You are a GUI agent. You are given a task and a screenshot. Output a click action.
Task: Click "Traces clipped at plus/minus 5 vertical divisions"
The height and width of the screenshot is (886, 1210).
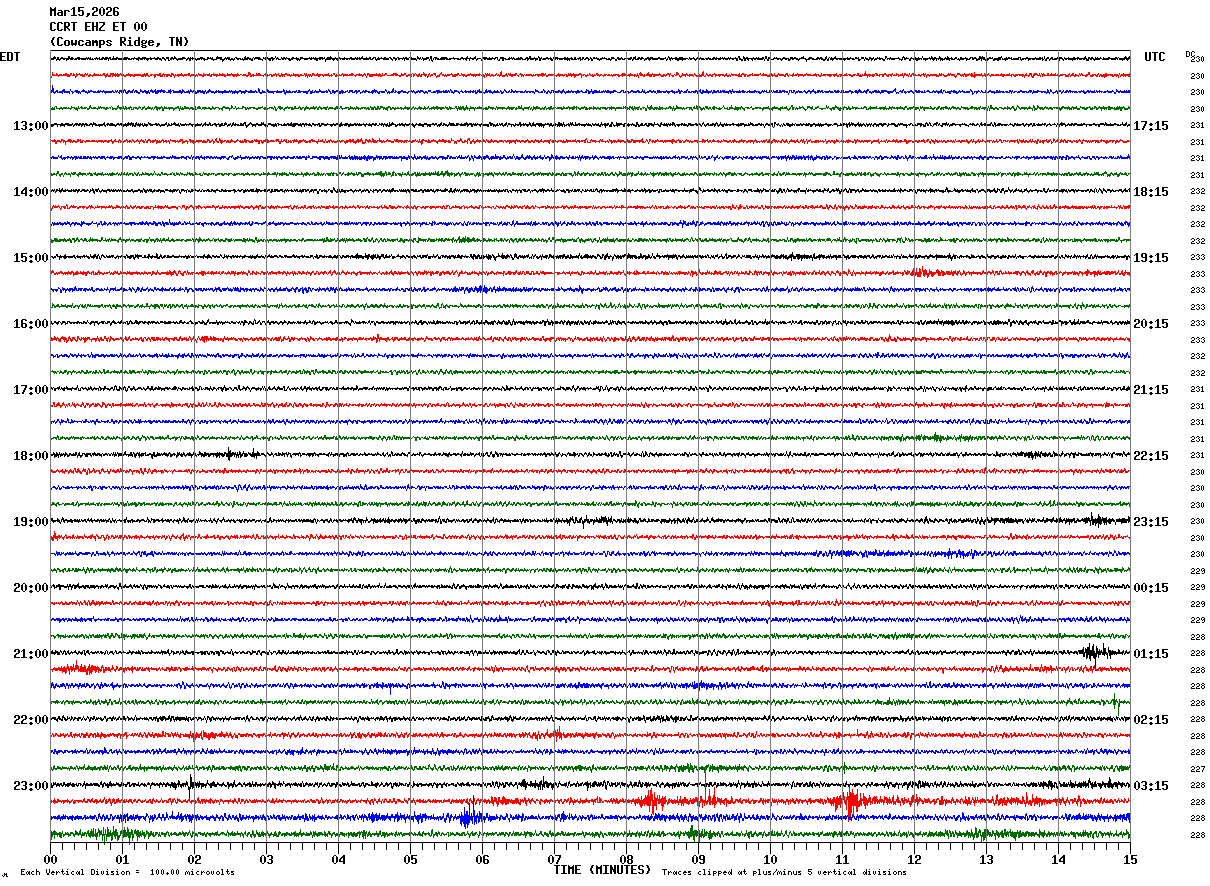[x=784, y=872]
